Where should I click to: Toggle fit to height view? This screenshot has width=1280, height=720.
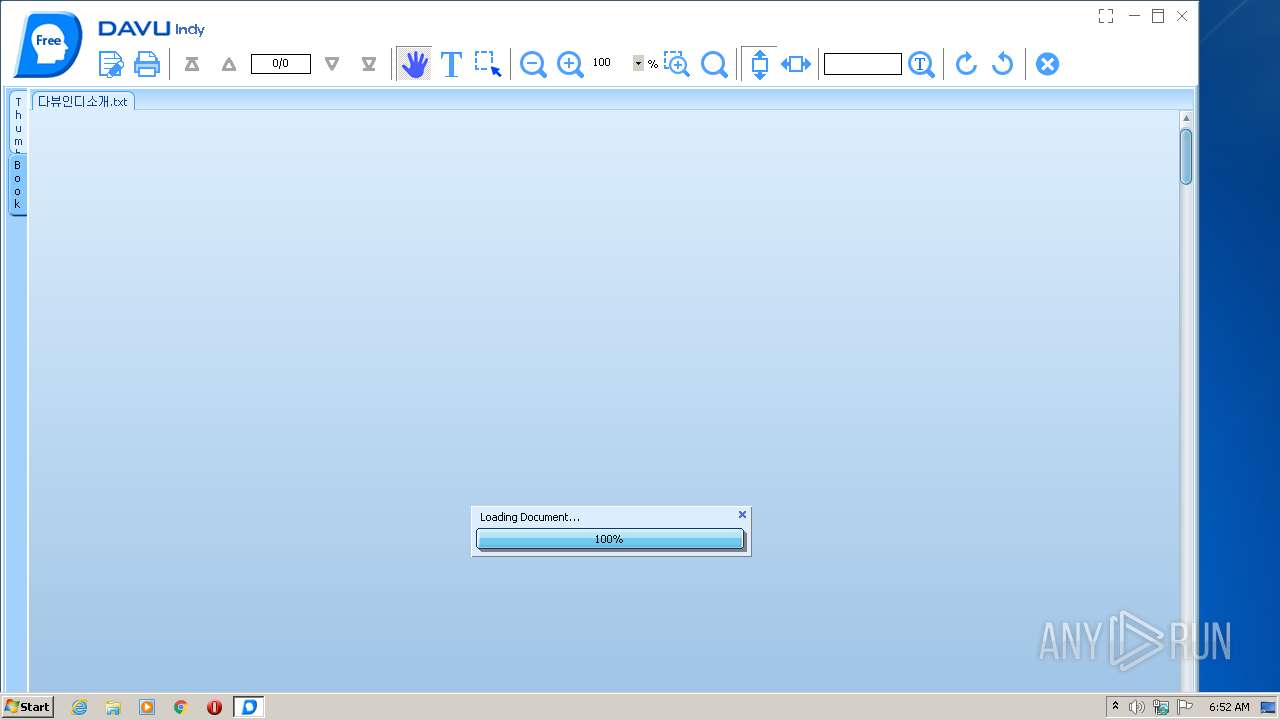coord(759,64)
